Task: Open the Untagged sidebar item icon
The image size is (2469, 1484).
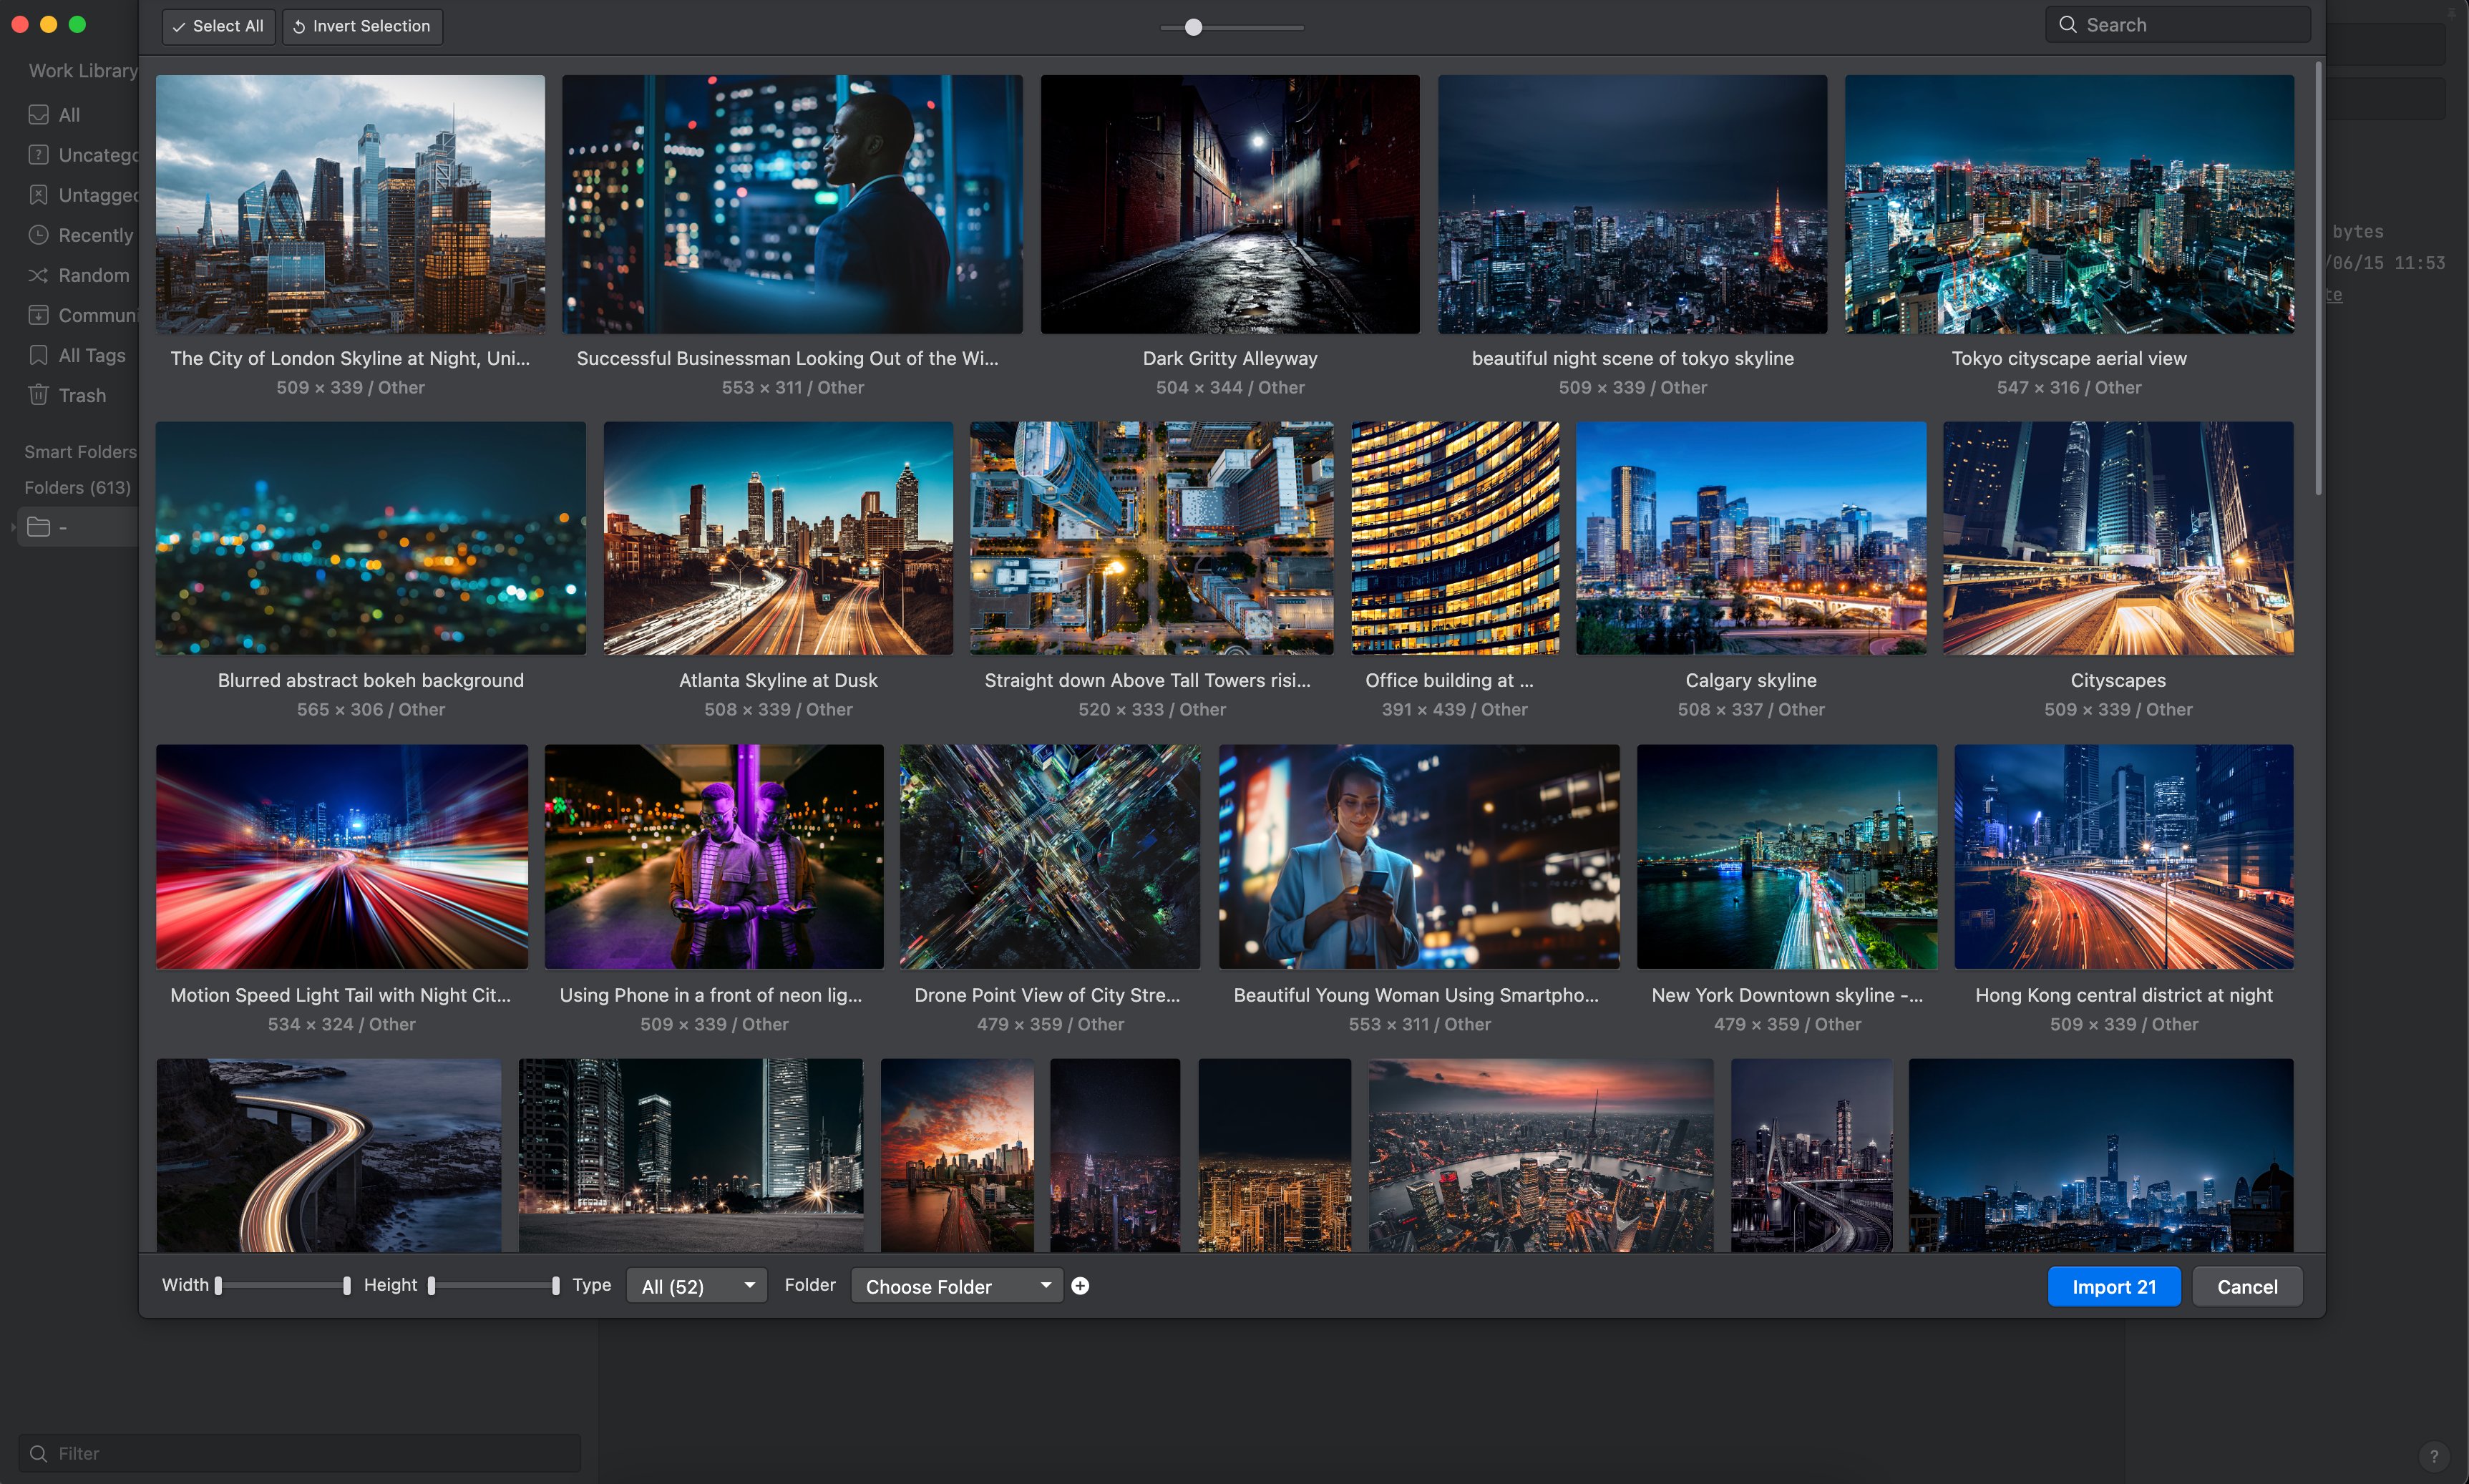Action: pos(38,195)
